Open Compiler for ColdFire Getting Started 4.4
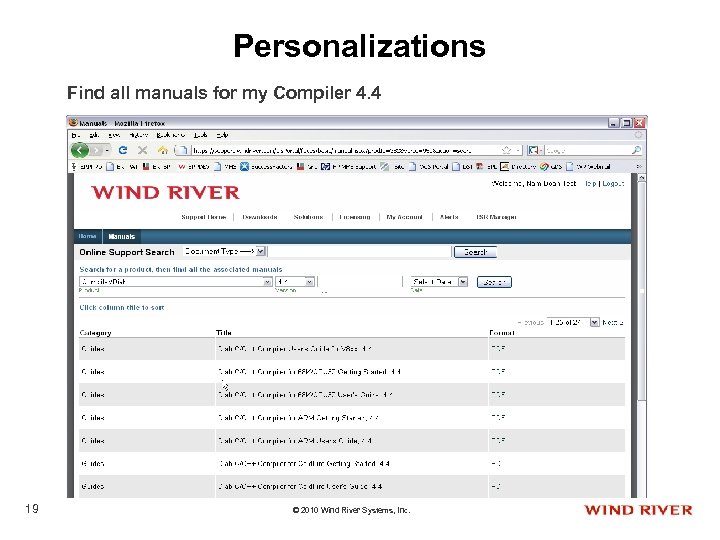Screen dimensions: 720x540 click(x=304, y=463)
